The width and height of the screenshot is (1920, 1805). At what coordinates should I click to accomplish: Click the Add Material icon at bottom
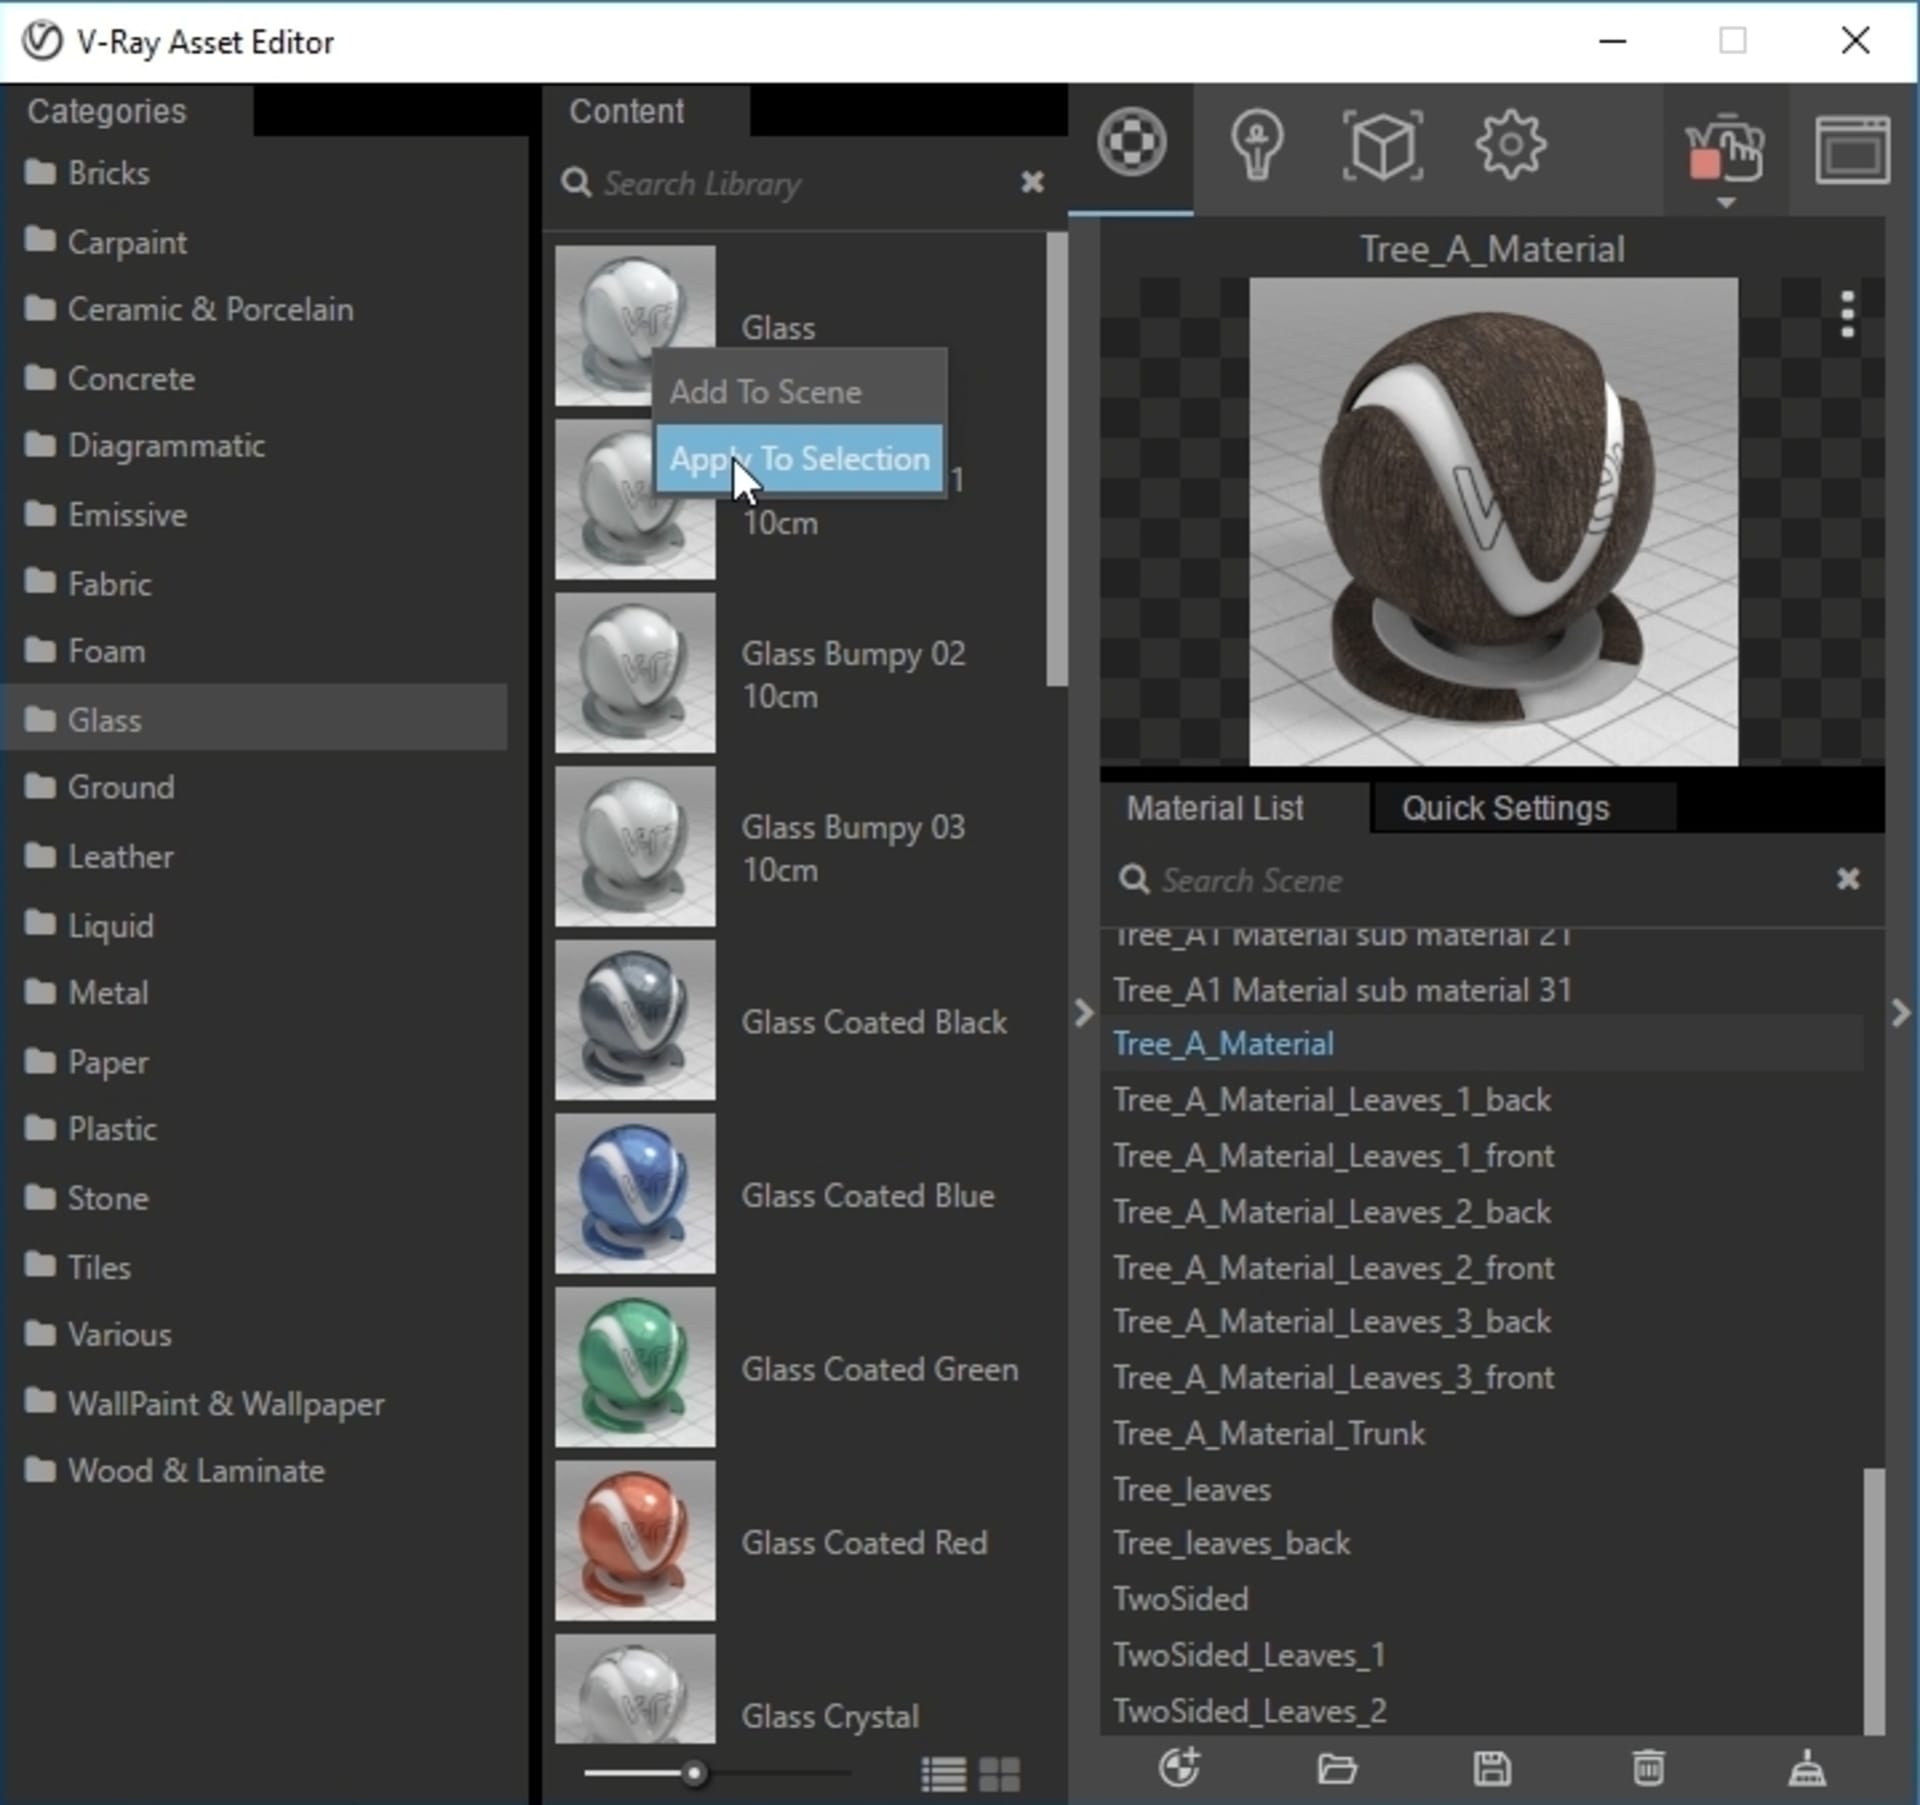click(x=1179, y=1767)
